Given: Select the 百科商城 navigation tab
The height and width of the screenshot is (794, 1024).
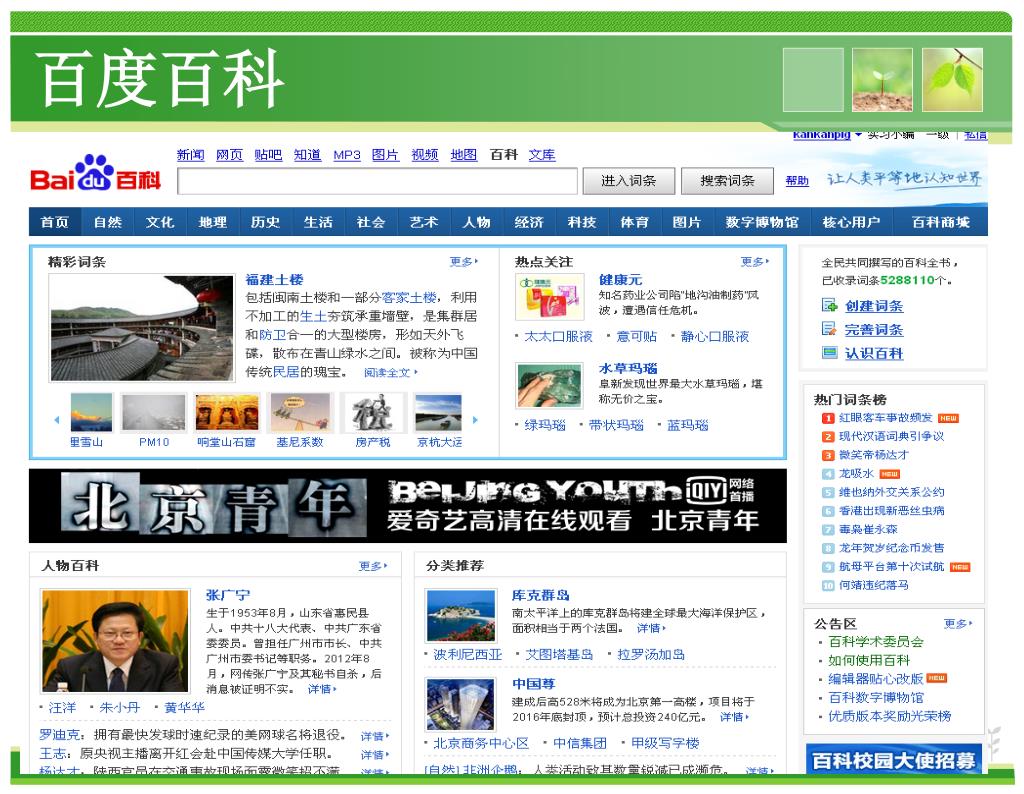Looking at the screenshot, I should [940, 222].
